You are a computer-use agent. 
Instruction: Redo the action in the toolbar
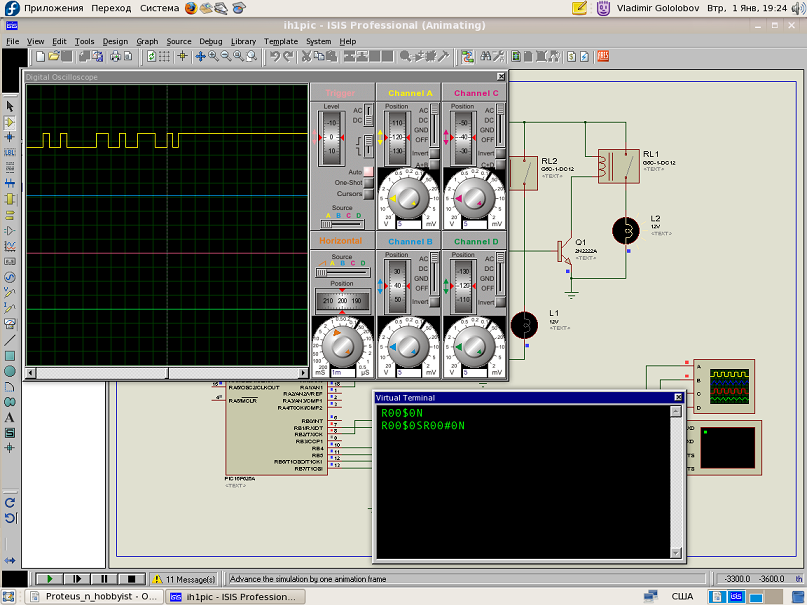click(288, 57)
